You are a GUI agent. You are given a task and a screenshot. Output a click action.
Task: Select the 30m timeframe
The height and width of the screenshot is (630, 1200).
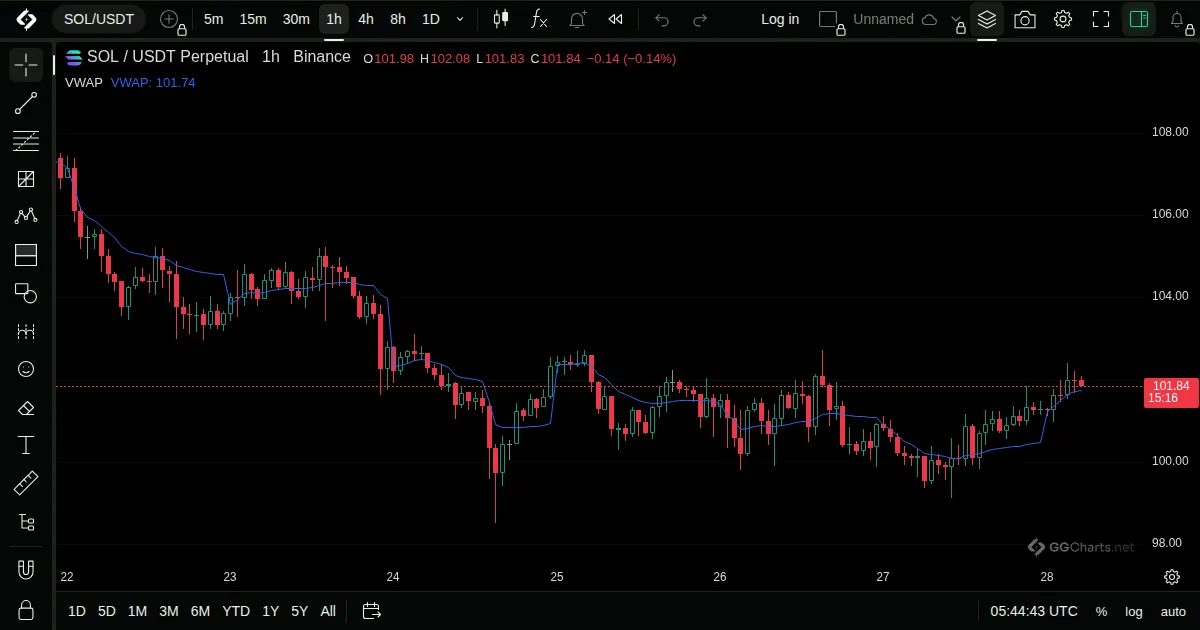(296, 19)
